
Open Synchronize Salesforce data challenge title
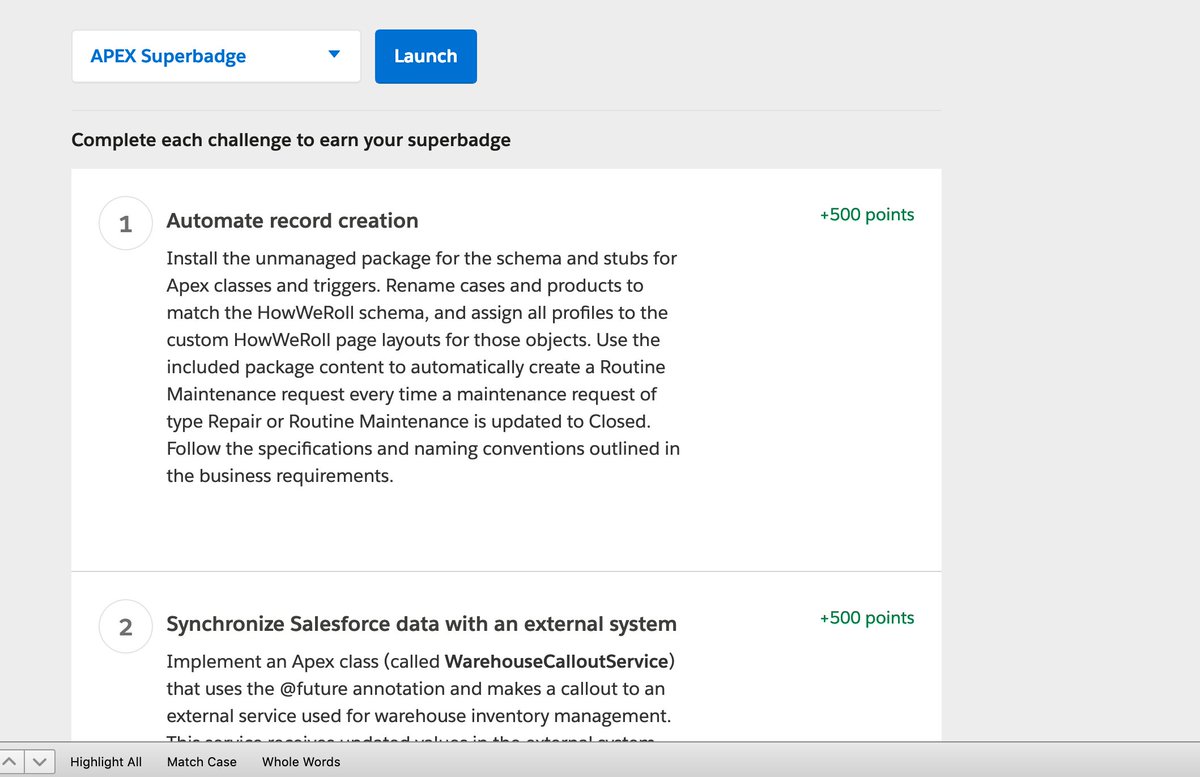(x=421, y=624)
